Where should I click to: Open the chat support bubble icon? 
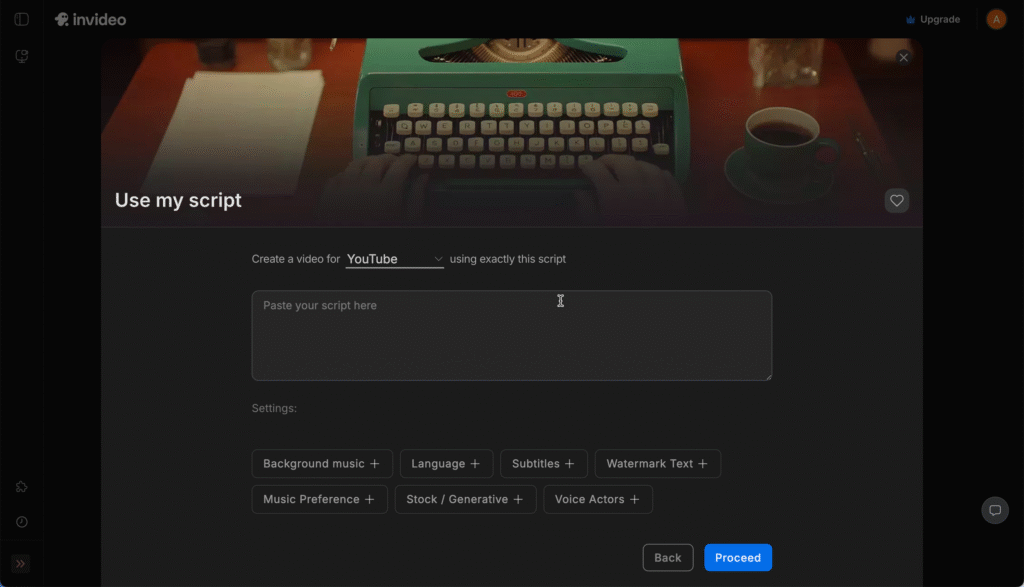coord(995,510)
